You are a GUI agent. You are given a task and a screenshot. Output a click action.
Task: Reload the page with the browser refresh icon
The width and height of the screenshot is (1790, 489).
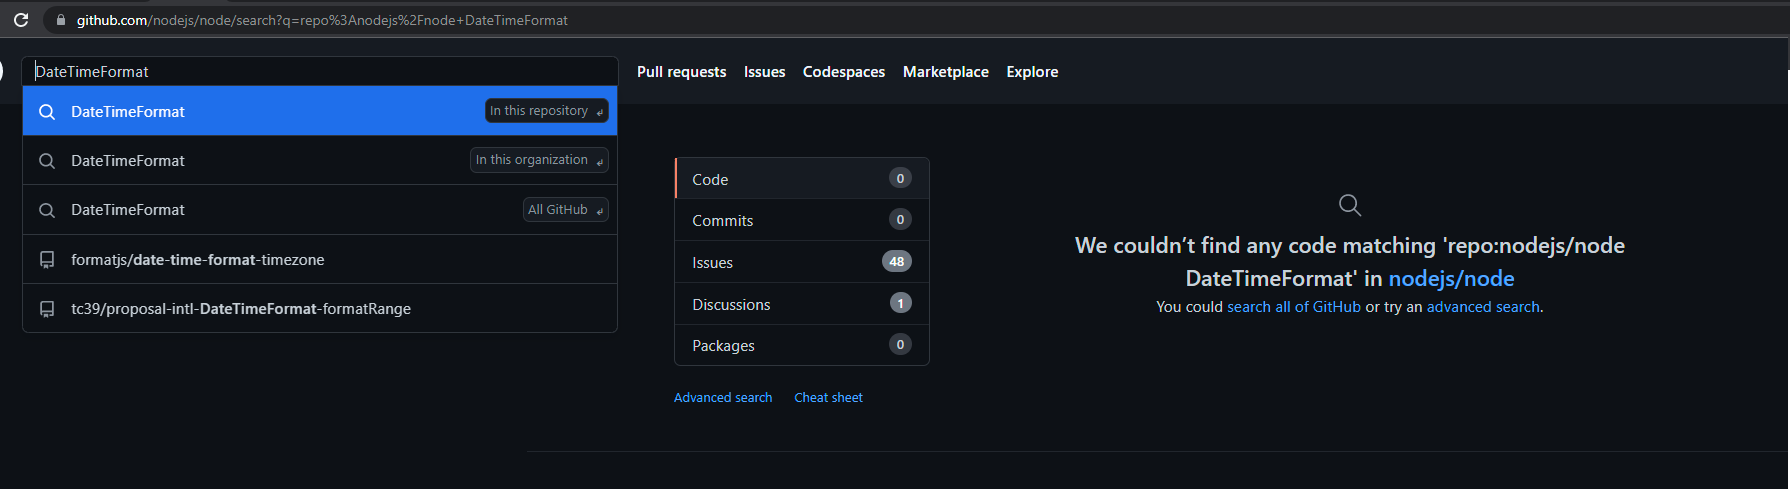tap(20, 20)
